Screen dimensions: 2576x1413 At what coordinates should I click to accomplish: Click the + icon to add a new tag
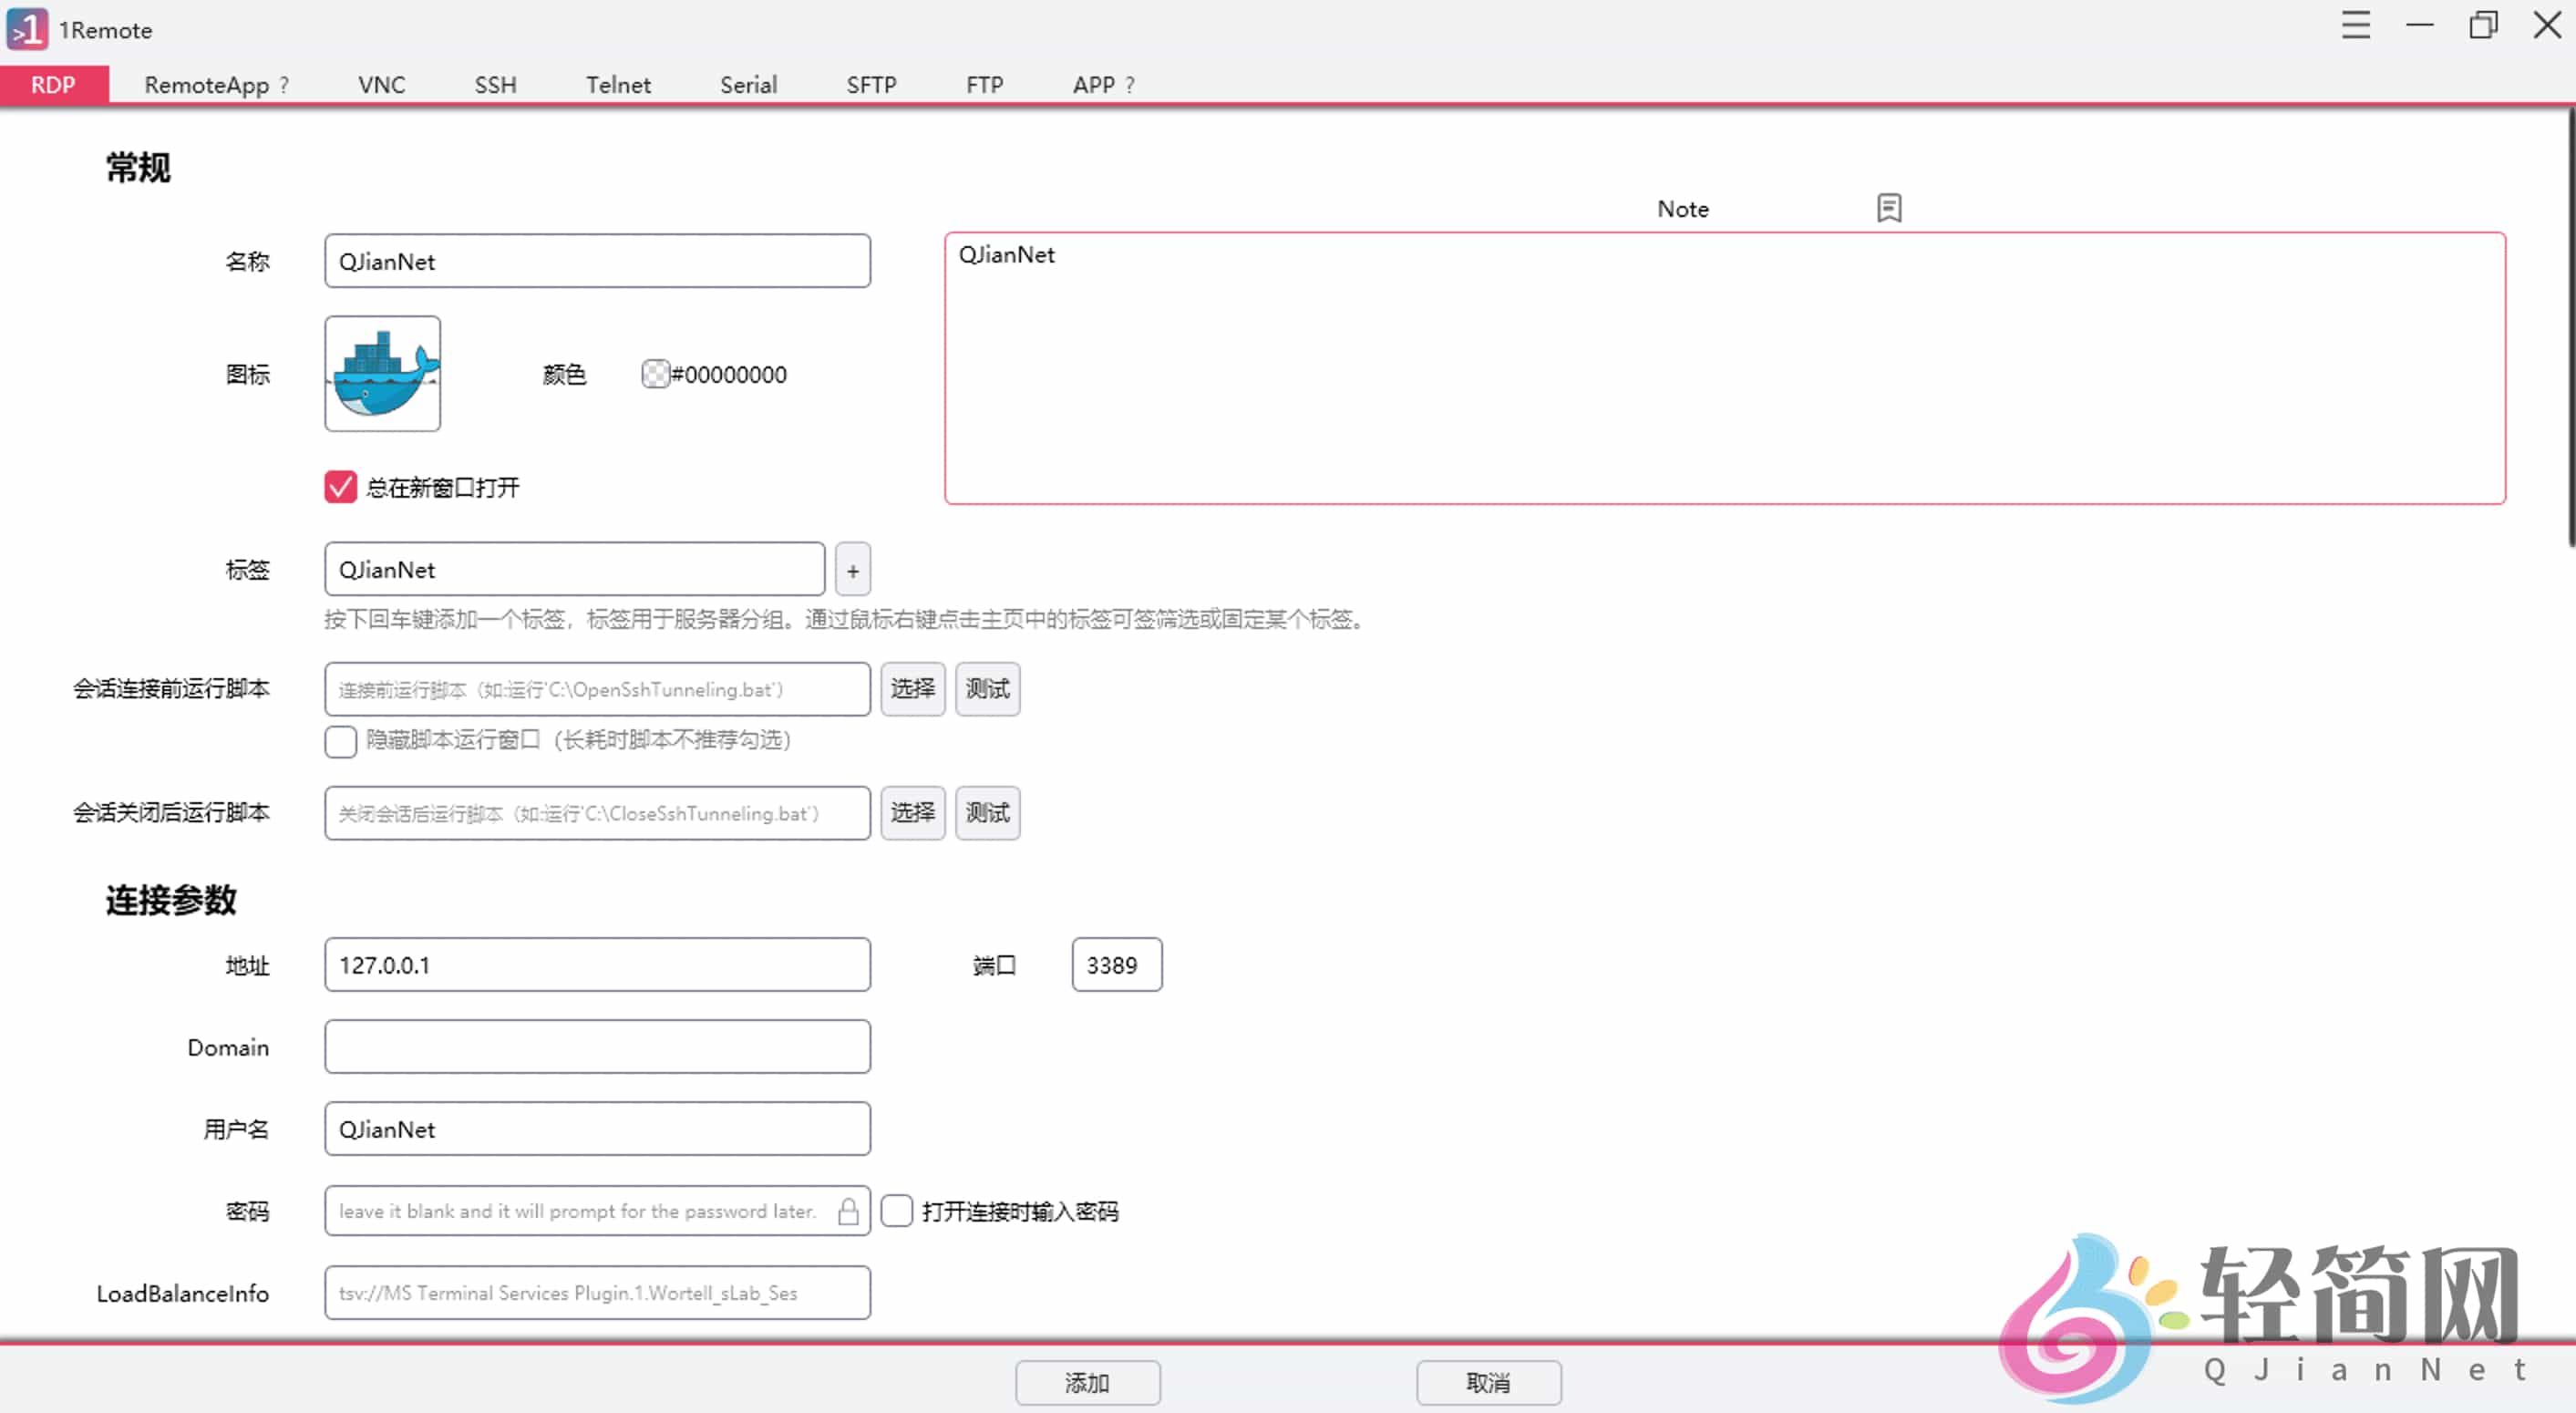[852, 569]
